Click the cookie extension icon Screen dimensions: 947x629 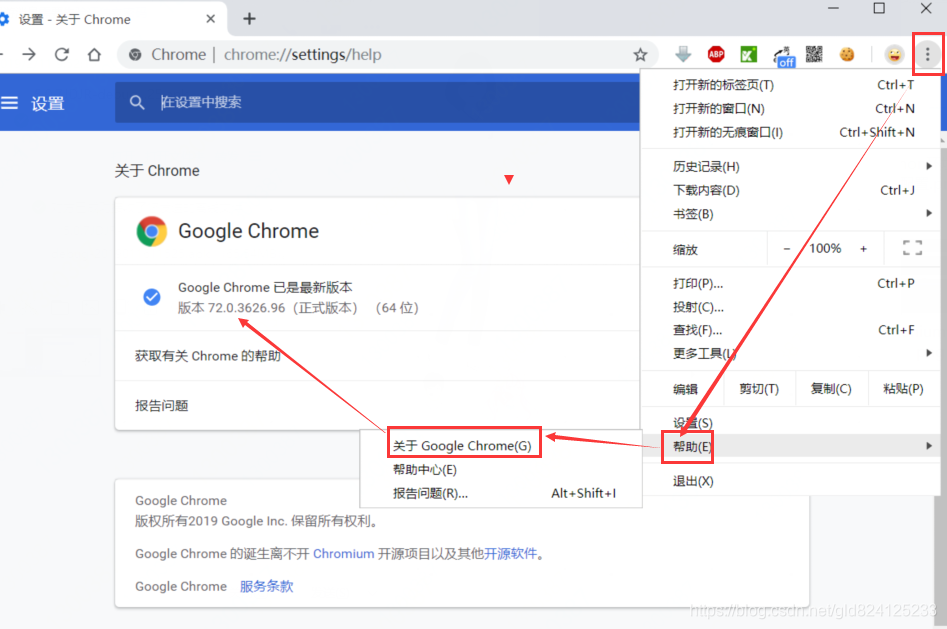tap(846, 54)
